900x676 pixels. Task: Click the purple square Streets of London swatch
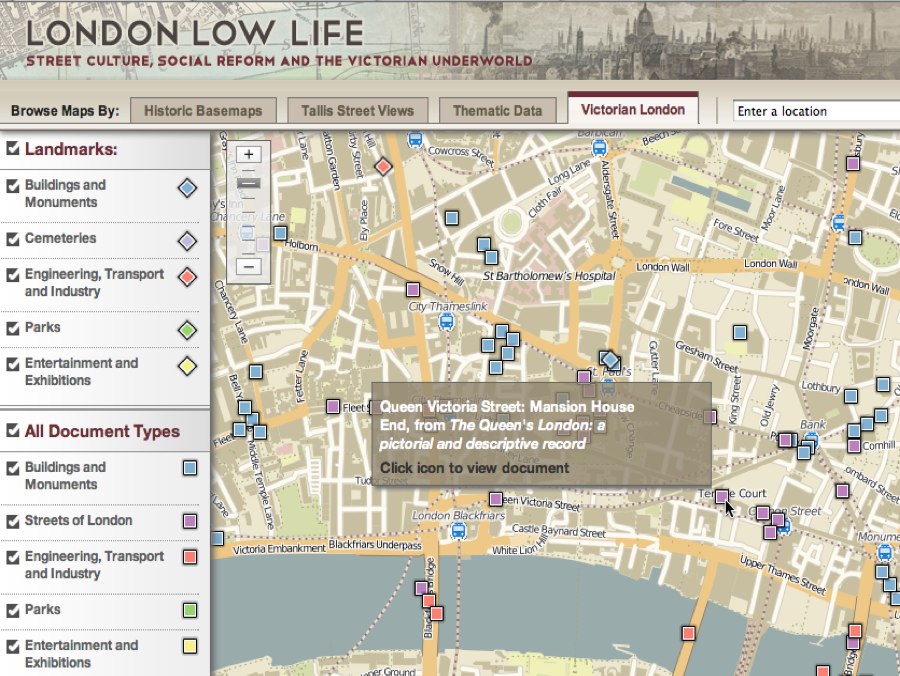coord(190,521)
